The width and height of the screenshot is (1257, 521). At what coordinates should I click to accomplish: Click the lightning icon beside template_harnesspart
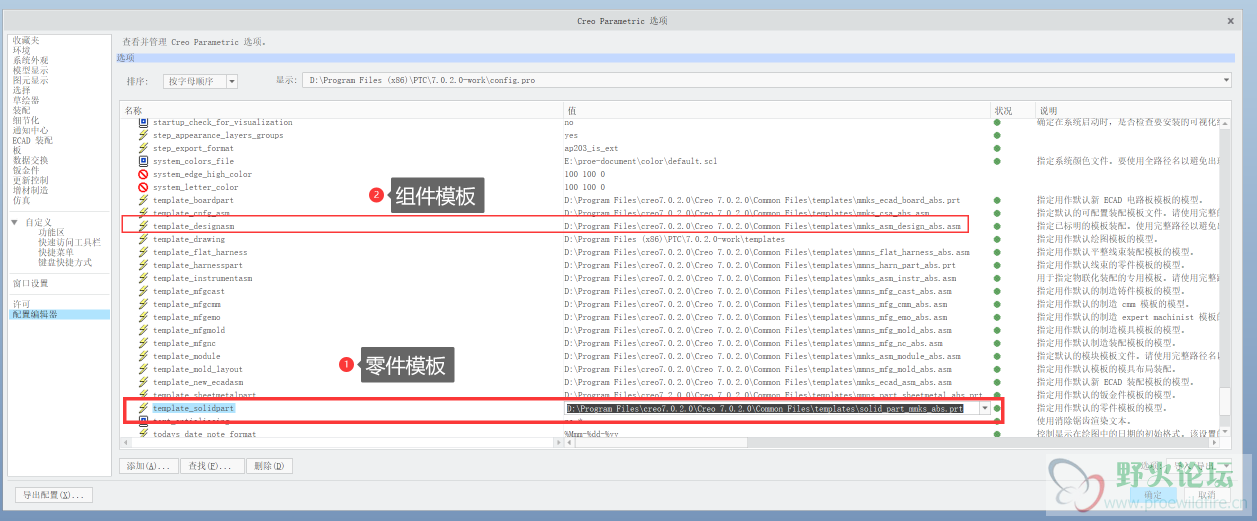(x=143, y=265)
